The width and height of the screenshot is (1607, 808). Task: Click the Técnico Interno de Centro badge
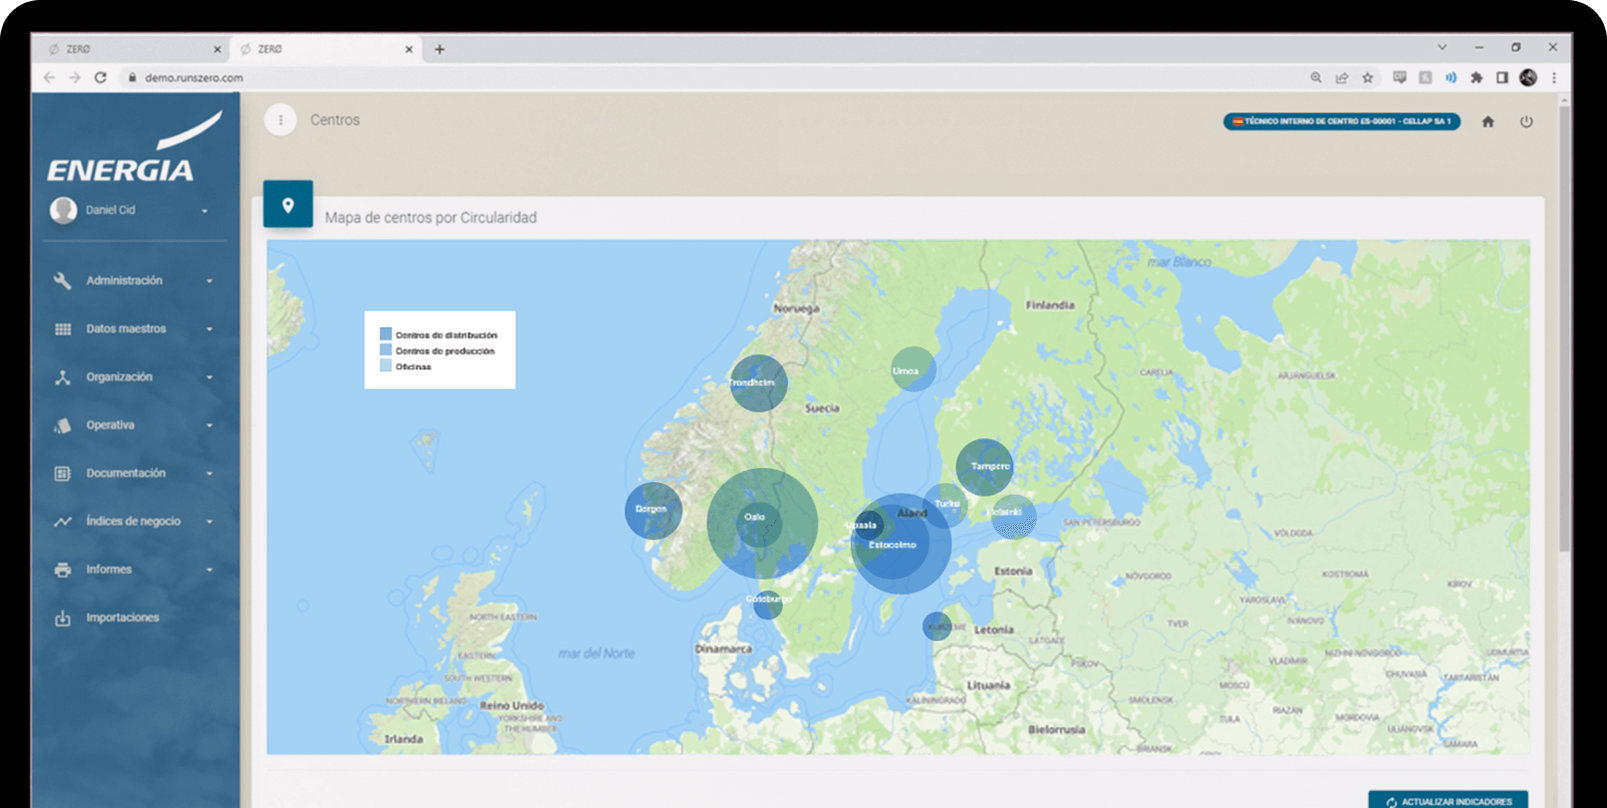pyautogui.click(x=1341, y=122)
